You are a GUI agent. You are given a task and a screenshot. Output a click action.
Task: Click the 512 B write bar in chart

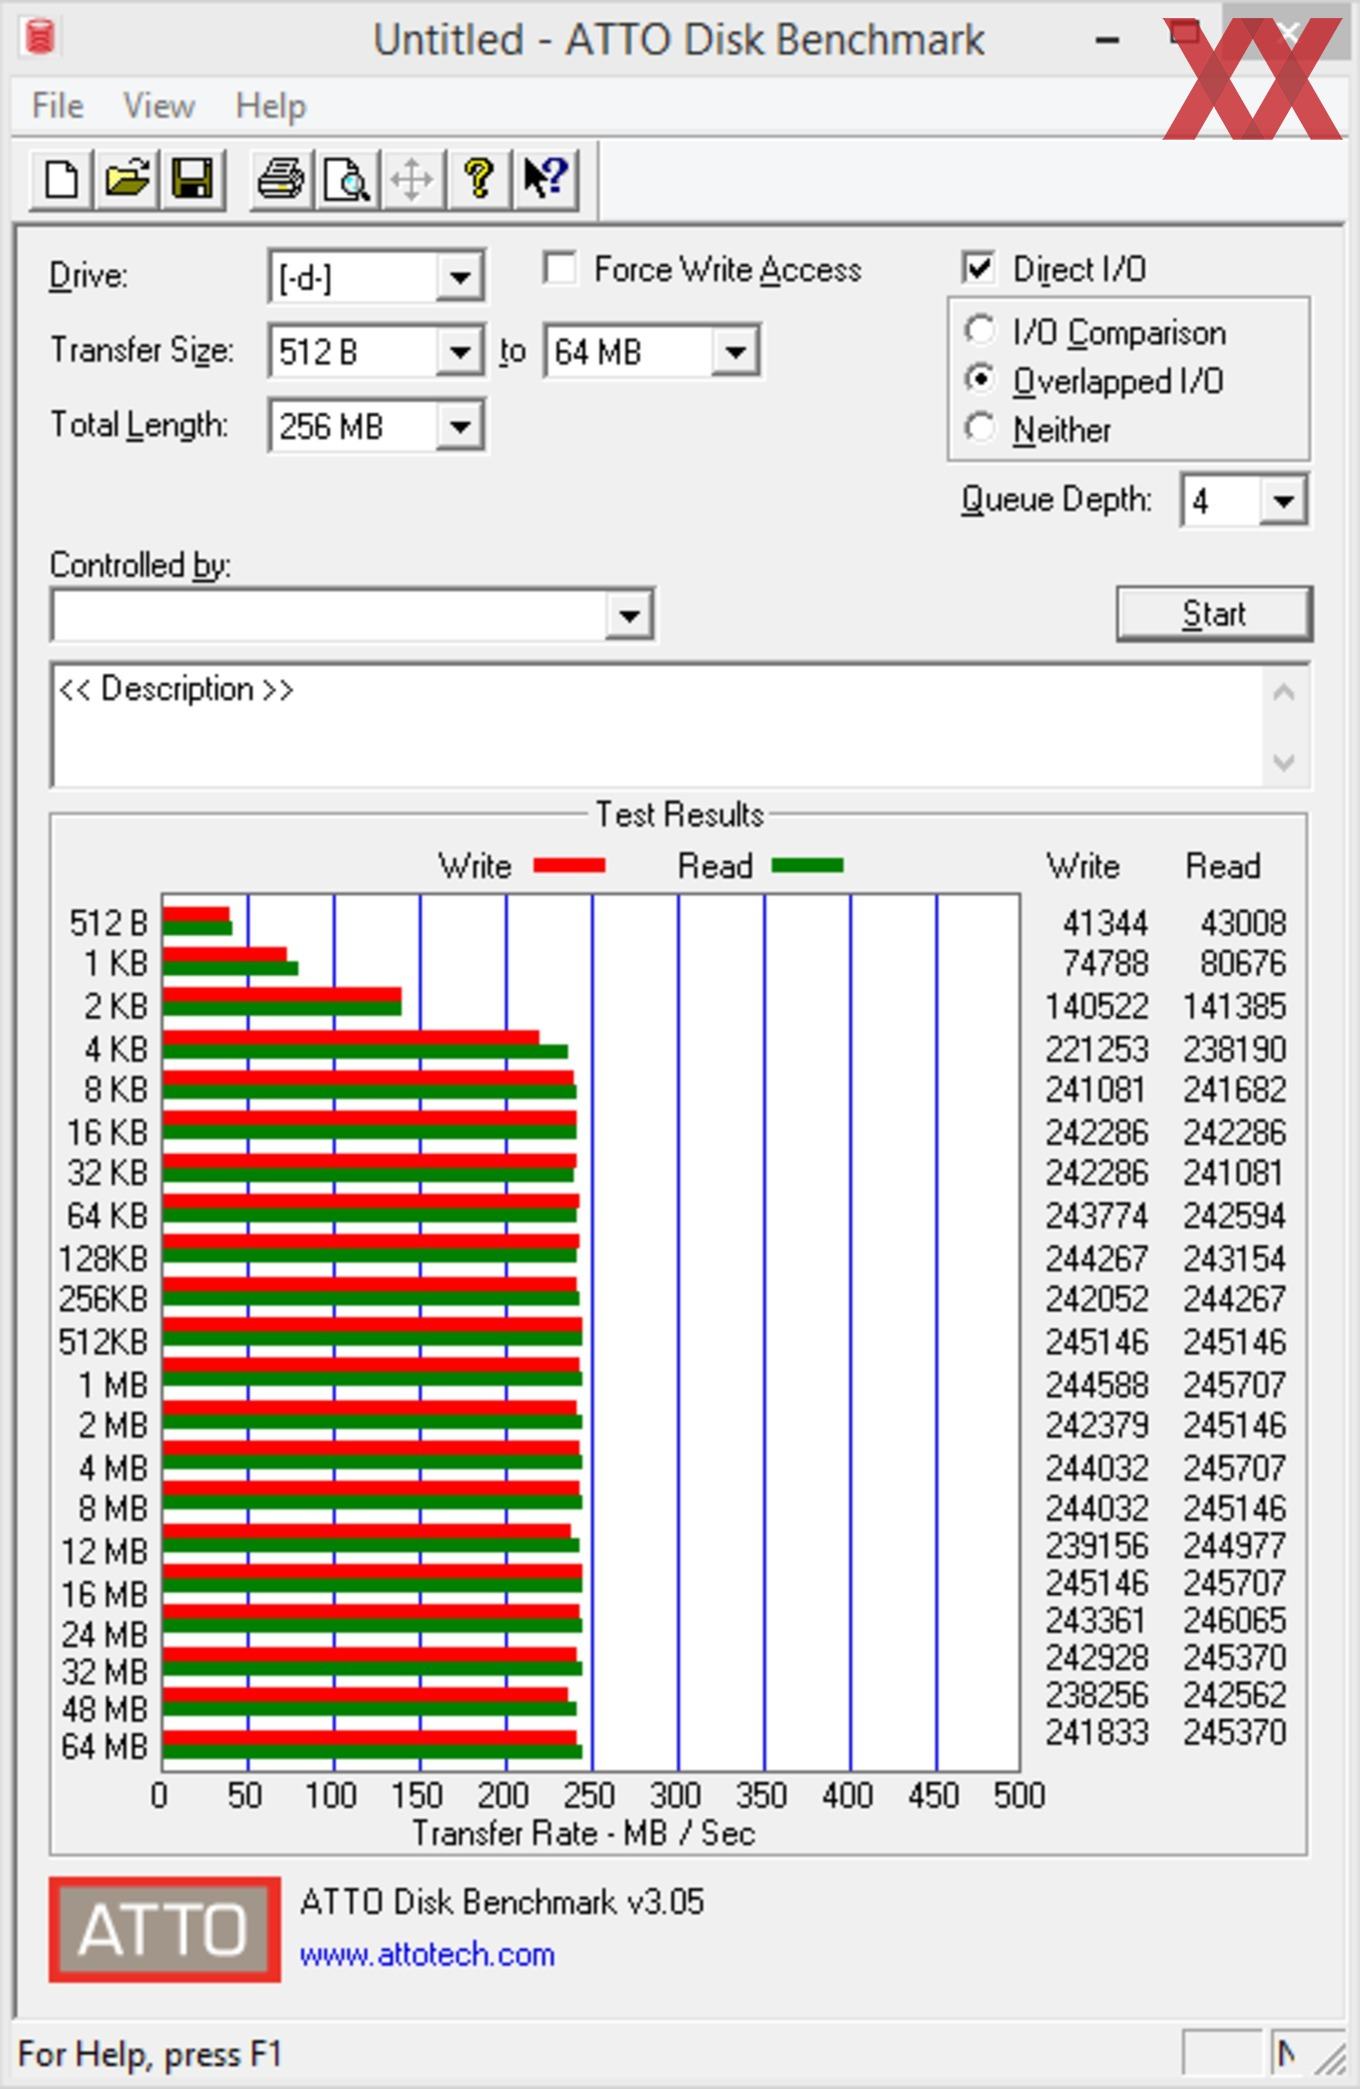[x=196, y=914]
